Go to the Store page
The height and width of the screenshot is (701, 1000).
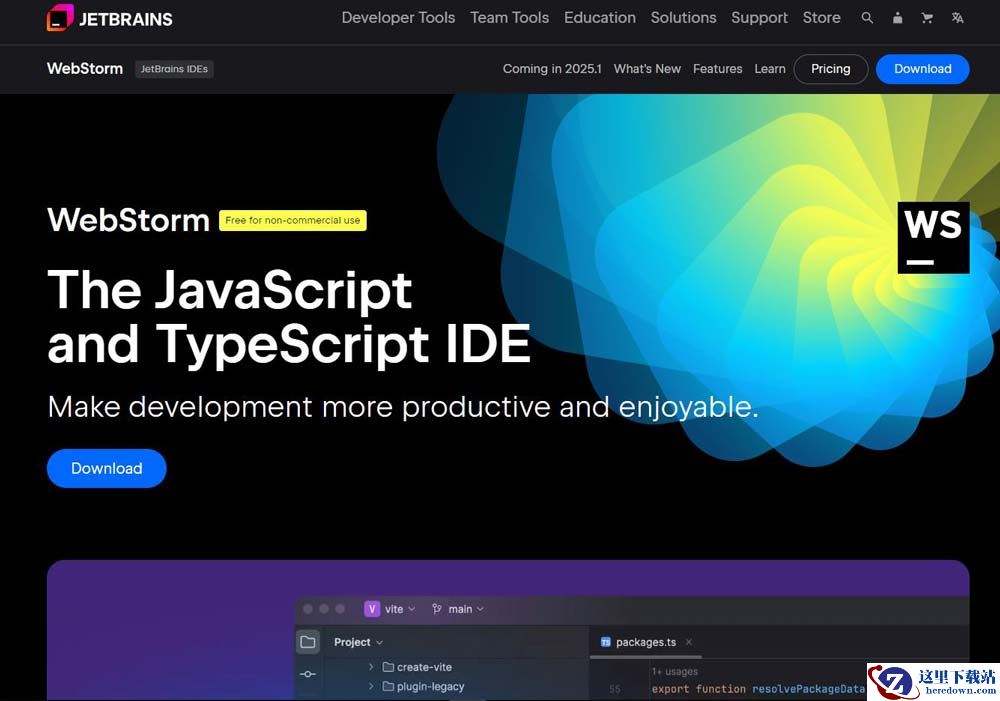click(x=821, y=18)
